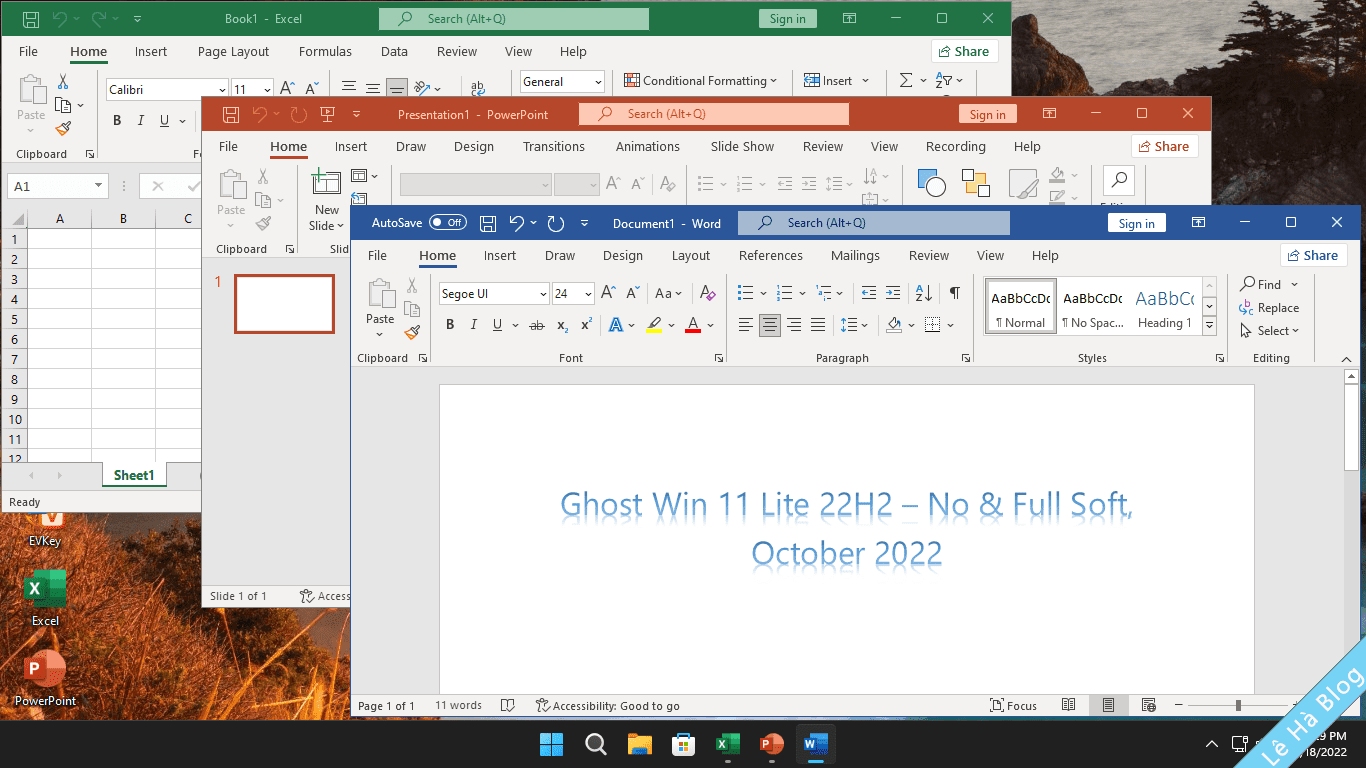Decrease font size in Word ribbon
The width and height of the screenshot is (1366, 768).
[633, 293]
